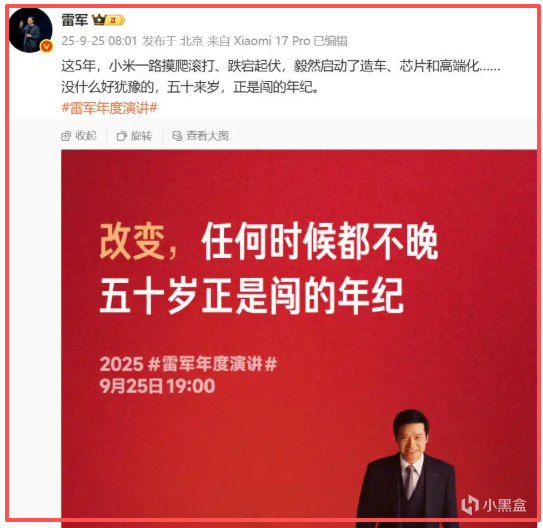Click the Xiaomi 17 Pro source link

click(272, 41)
